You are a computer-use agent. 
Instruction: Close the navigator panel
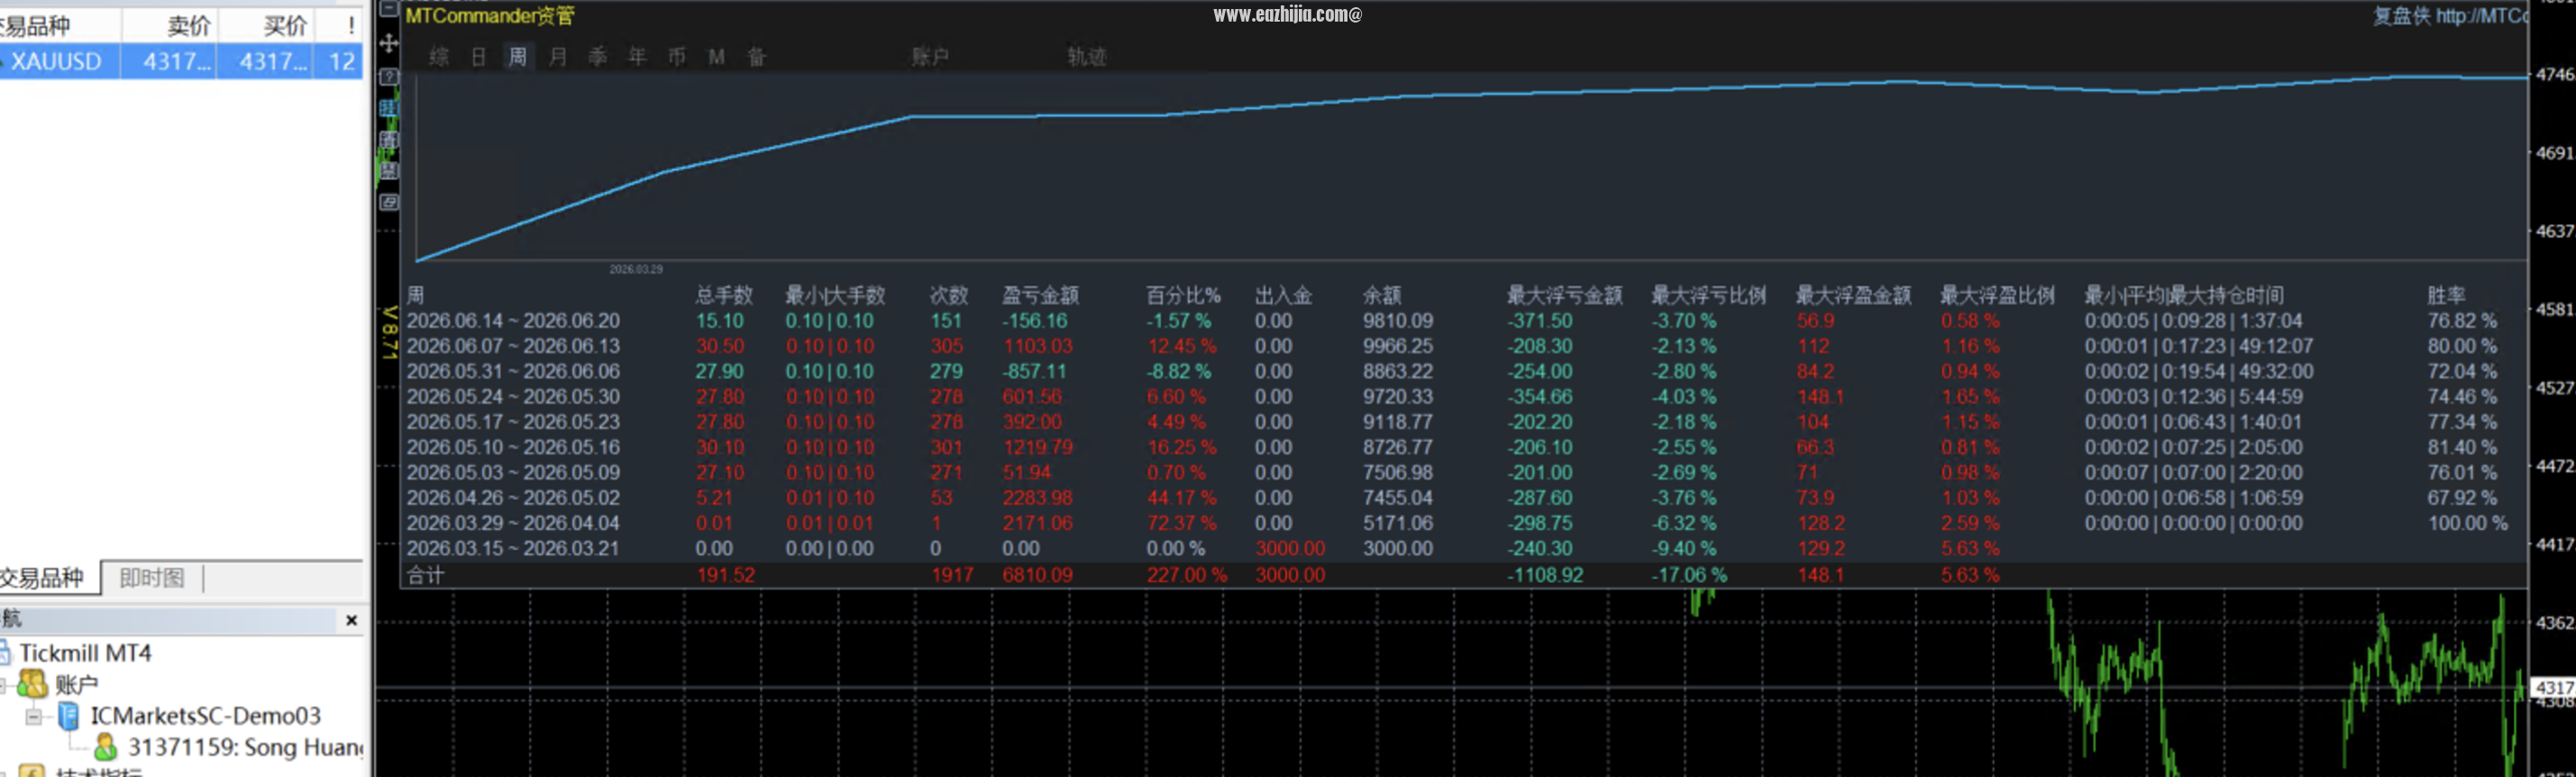[351, 620]
